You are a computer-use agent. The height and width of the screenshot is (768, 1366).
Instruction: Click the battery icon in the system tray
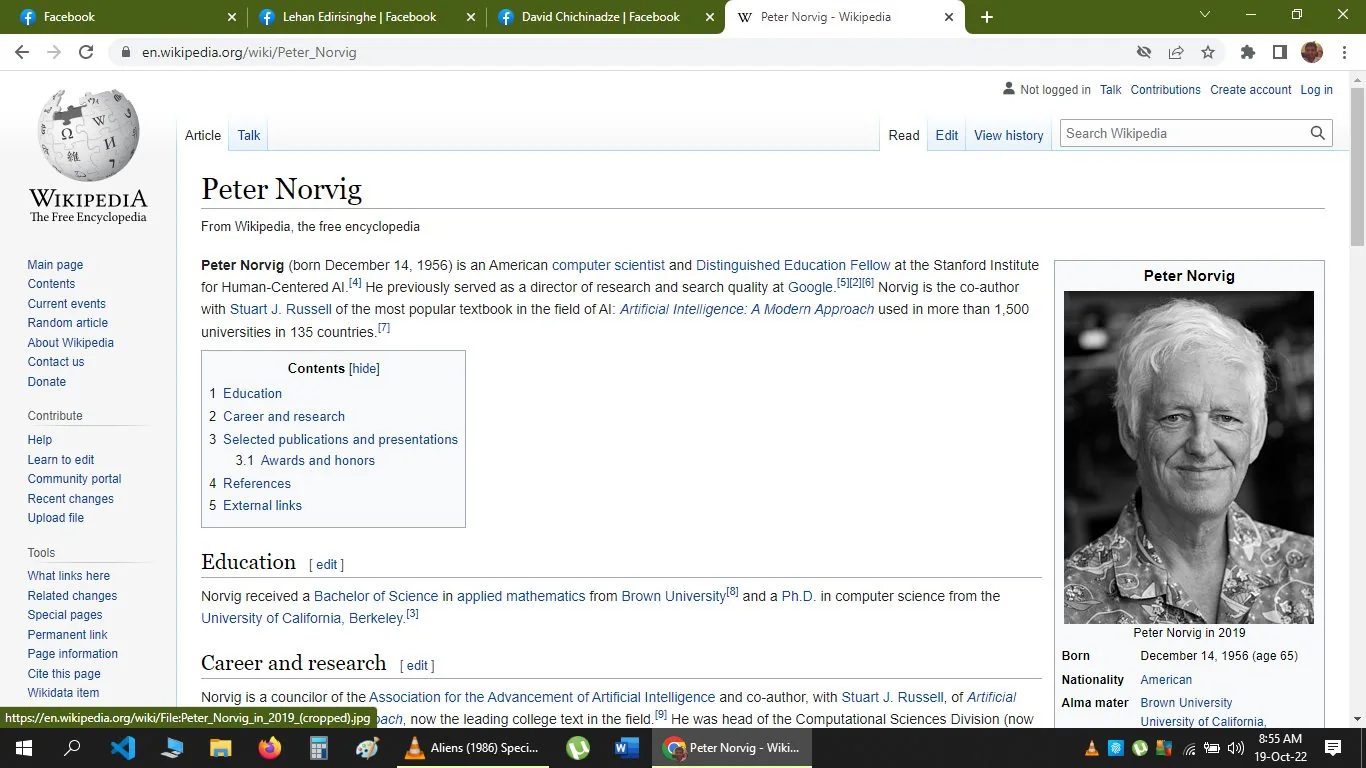(x=1212, y=748)
